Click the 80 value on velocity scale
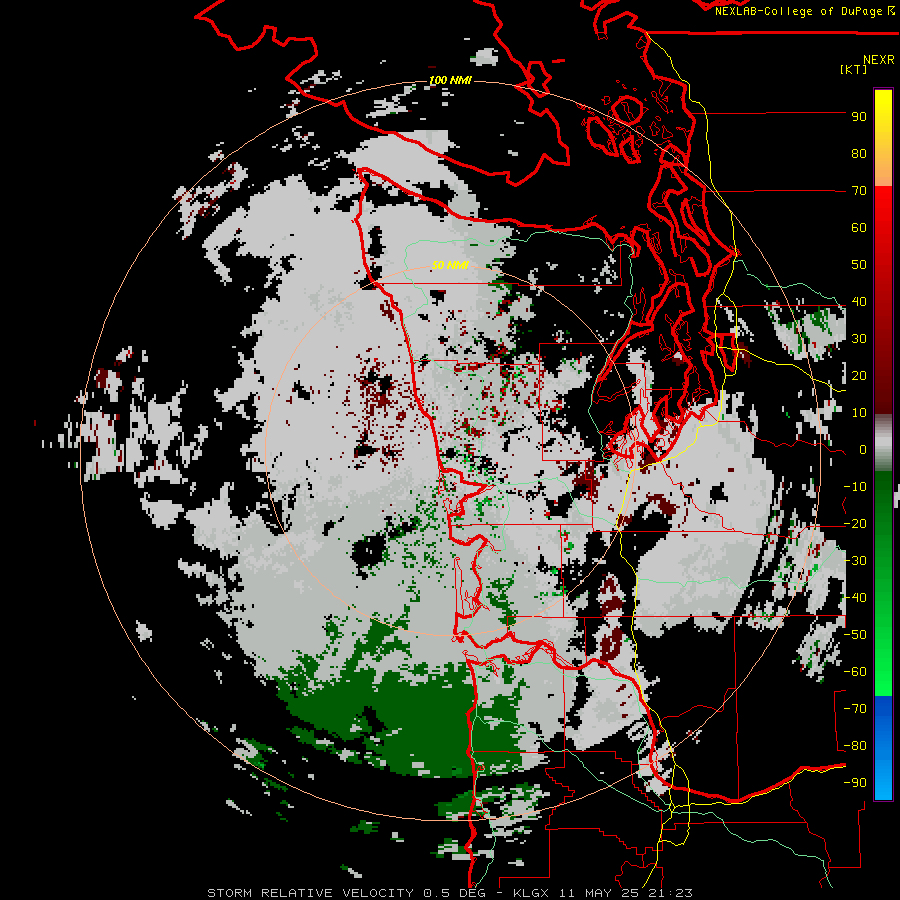Screen dimensions: 900x900 click(859, 154)
